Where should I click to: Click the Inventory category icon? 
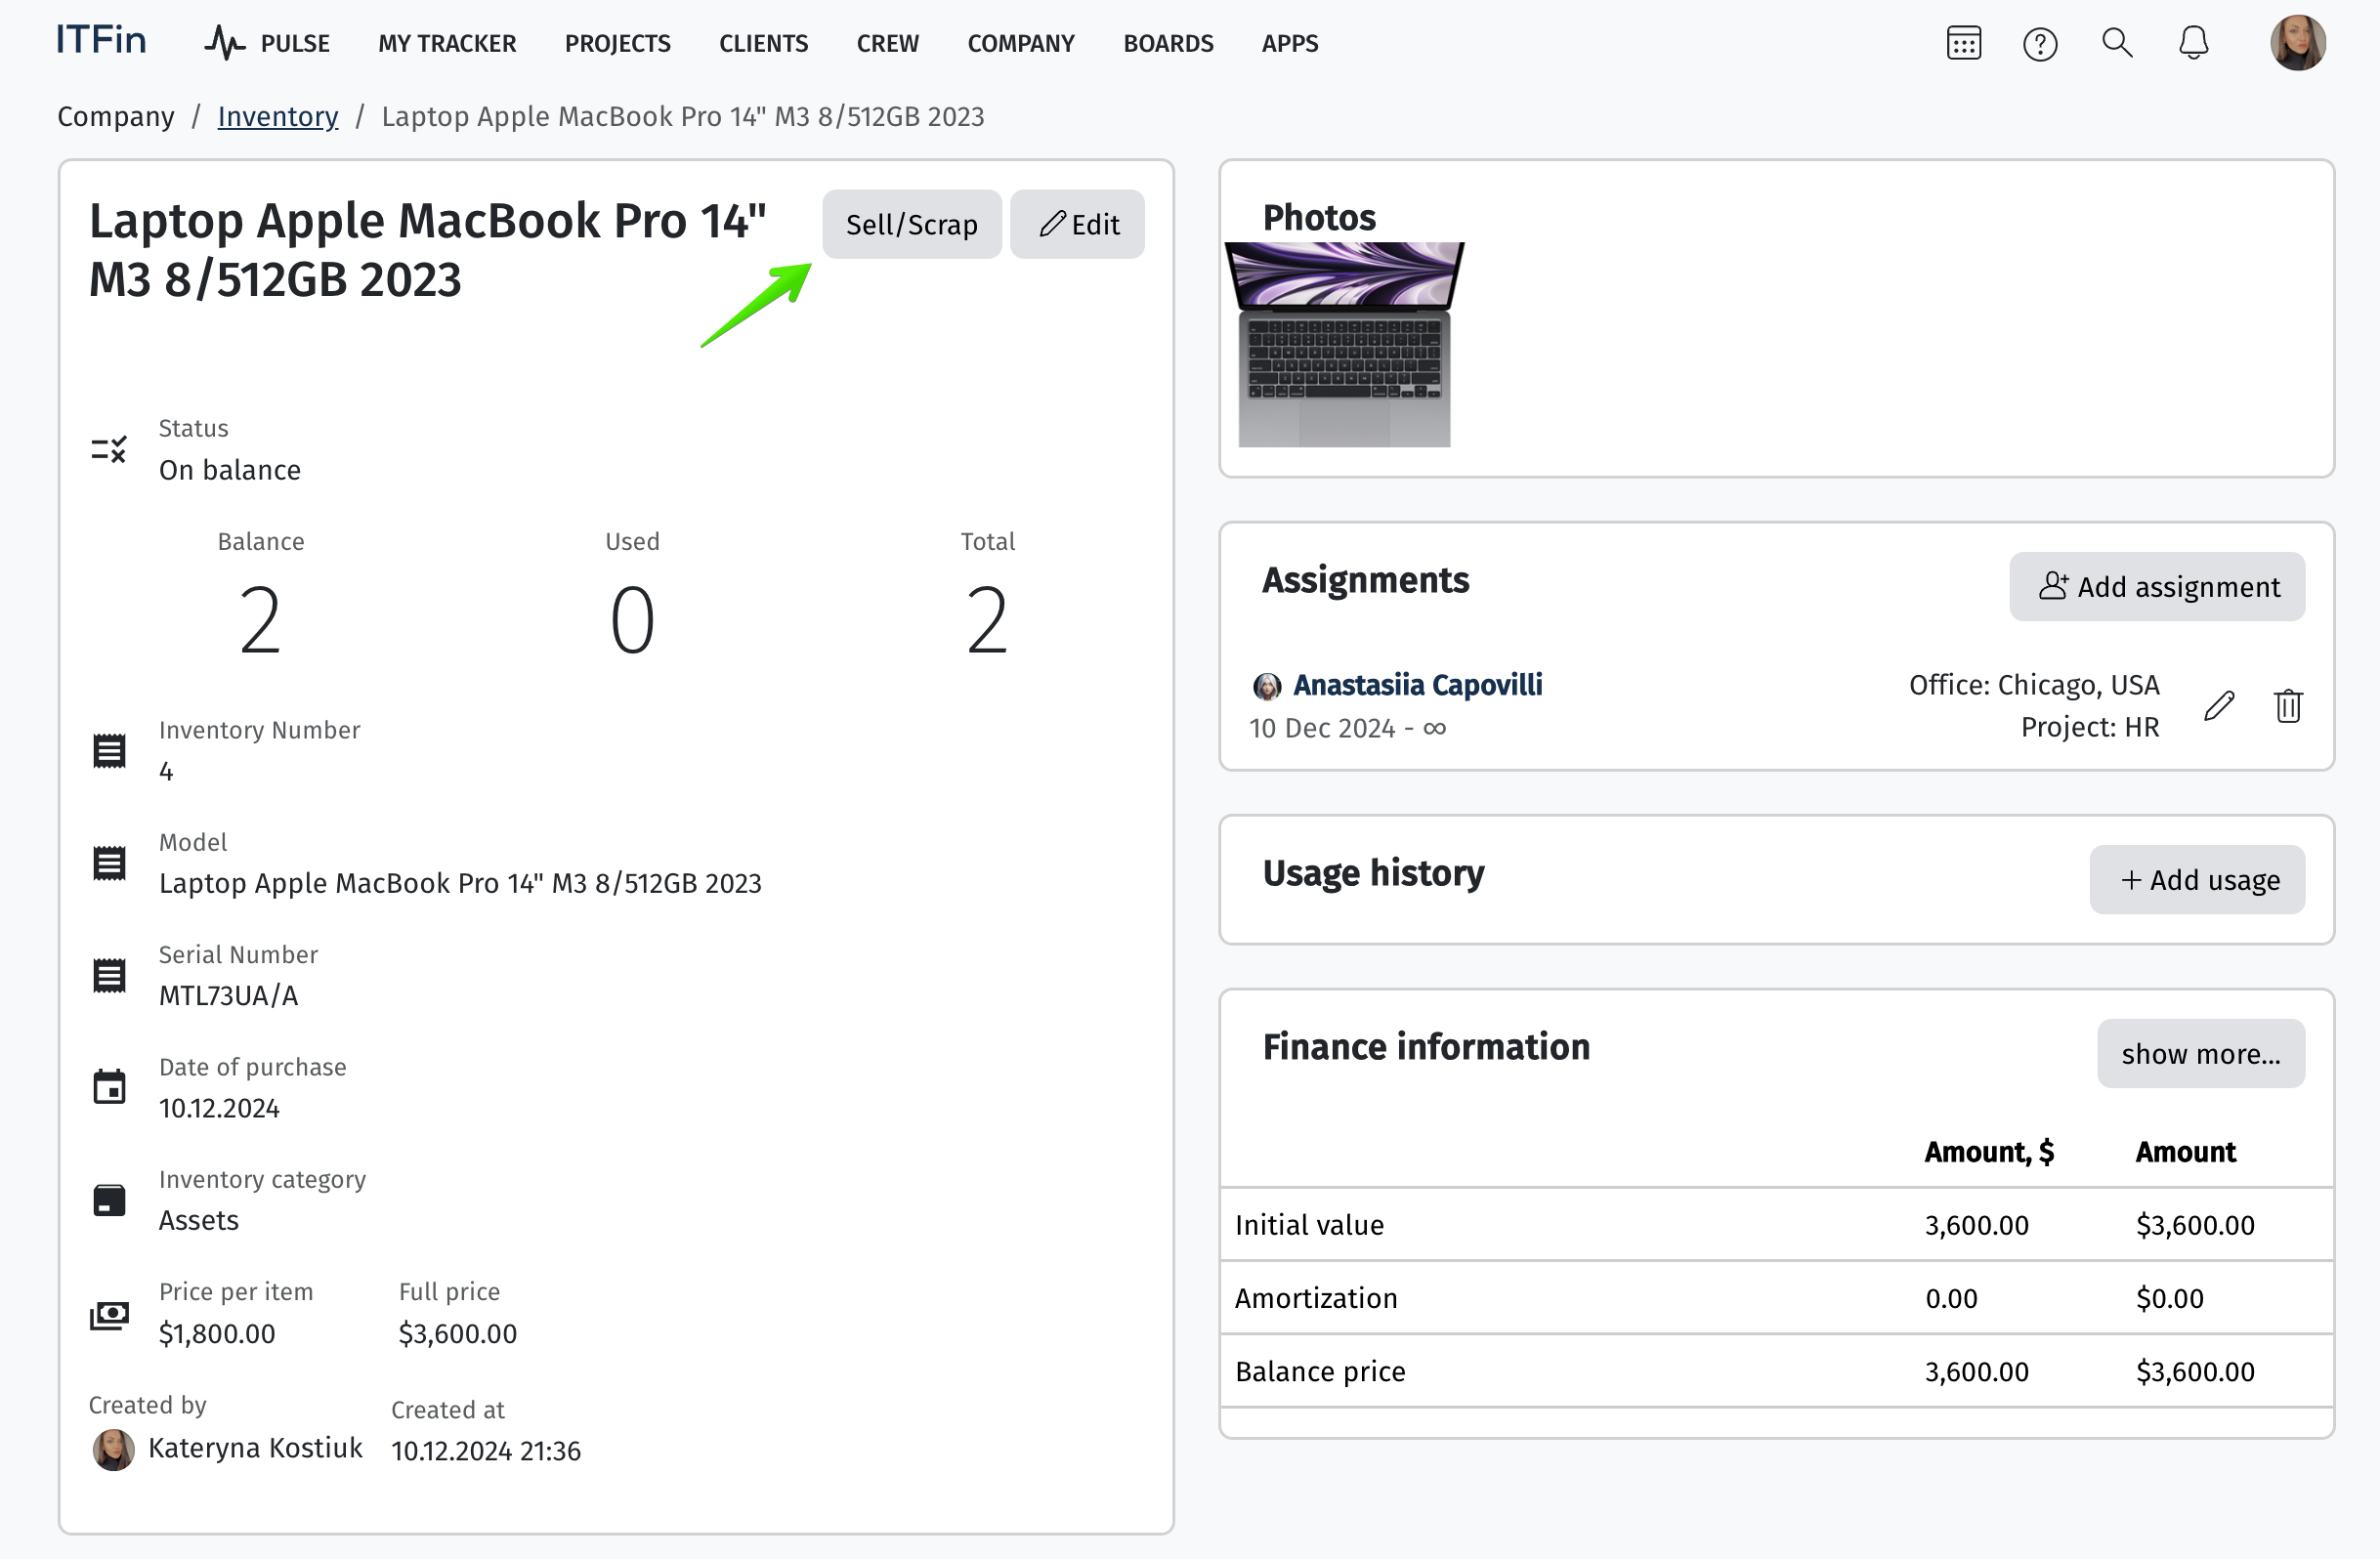109,1200
